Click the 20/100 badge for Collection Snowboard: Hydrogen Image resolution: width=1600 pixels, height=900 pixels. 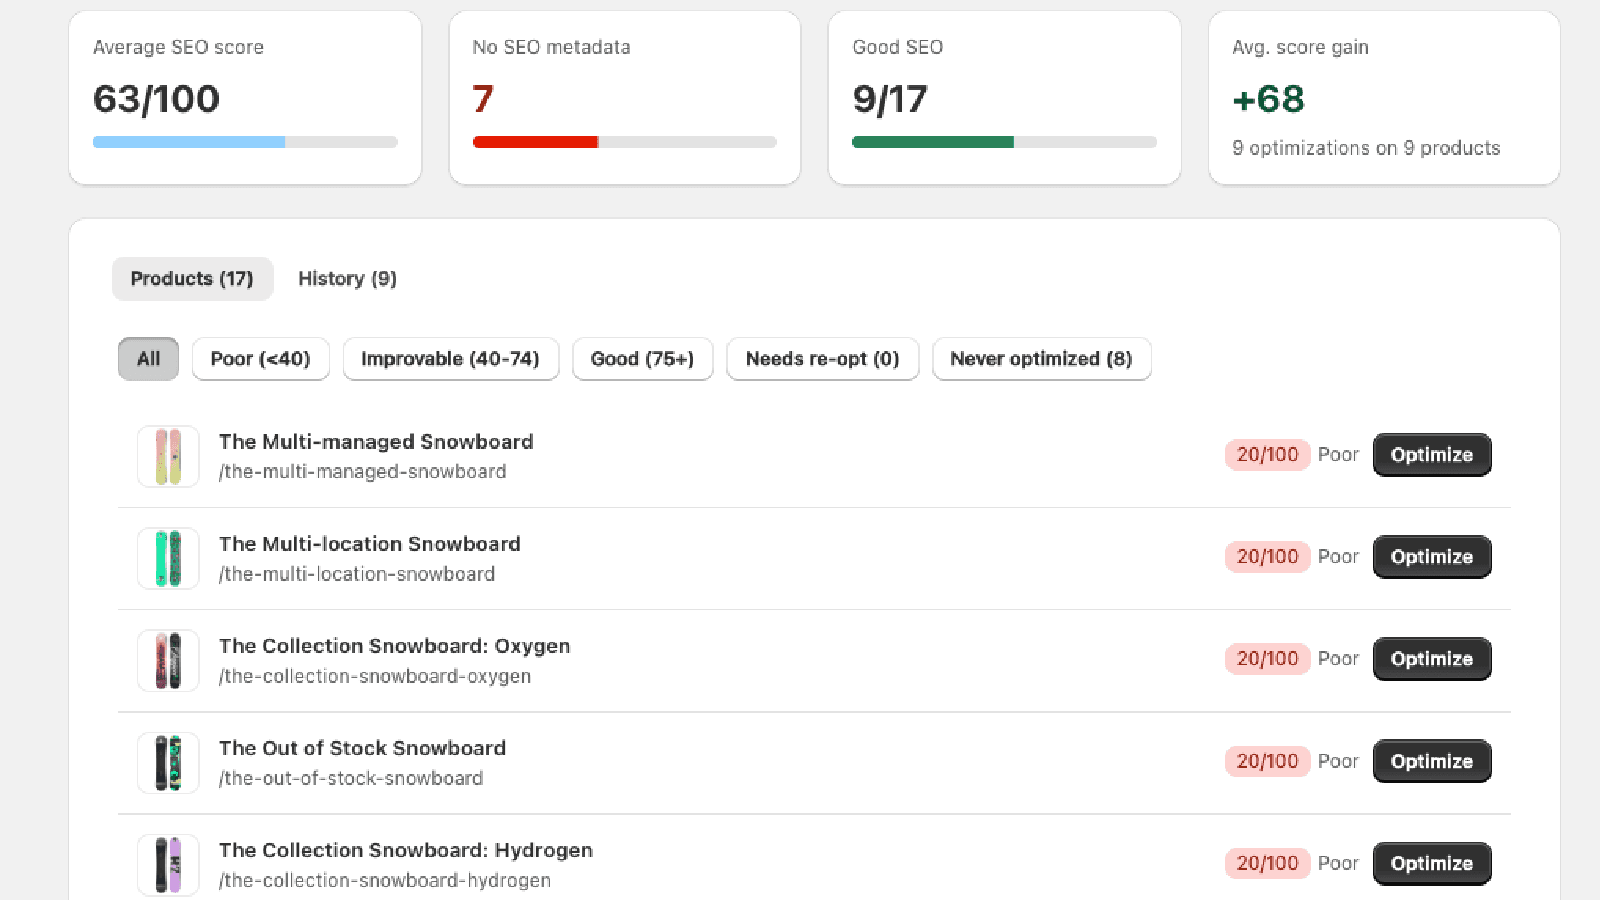(1267, 863)
